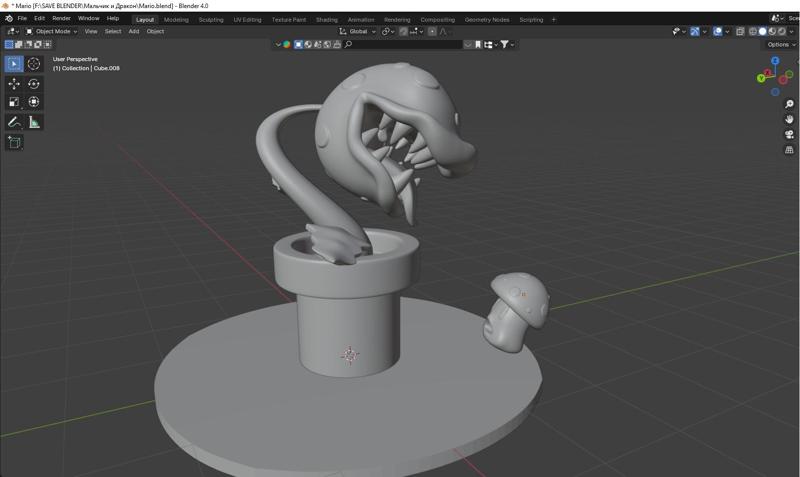Open the viewport Add menu
This screenshot has height=477, width=800.
pyautogui.click(x=134, y=32)
